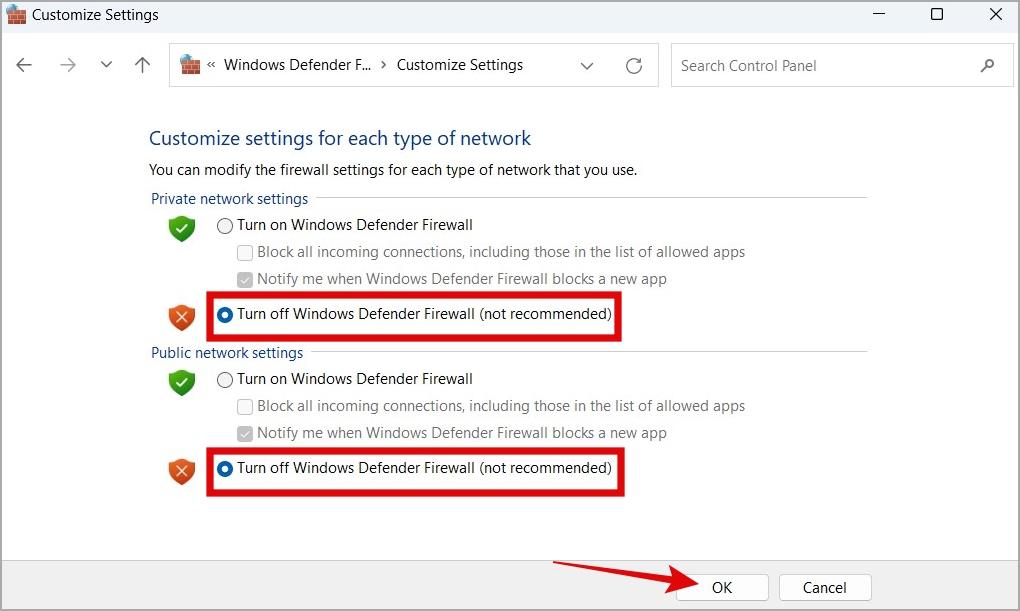1020x611 pixels.
Task: Click green shield icon under Public settings
Action: pos(182,383)
